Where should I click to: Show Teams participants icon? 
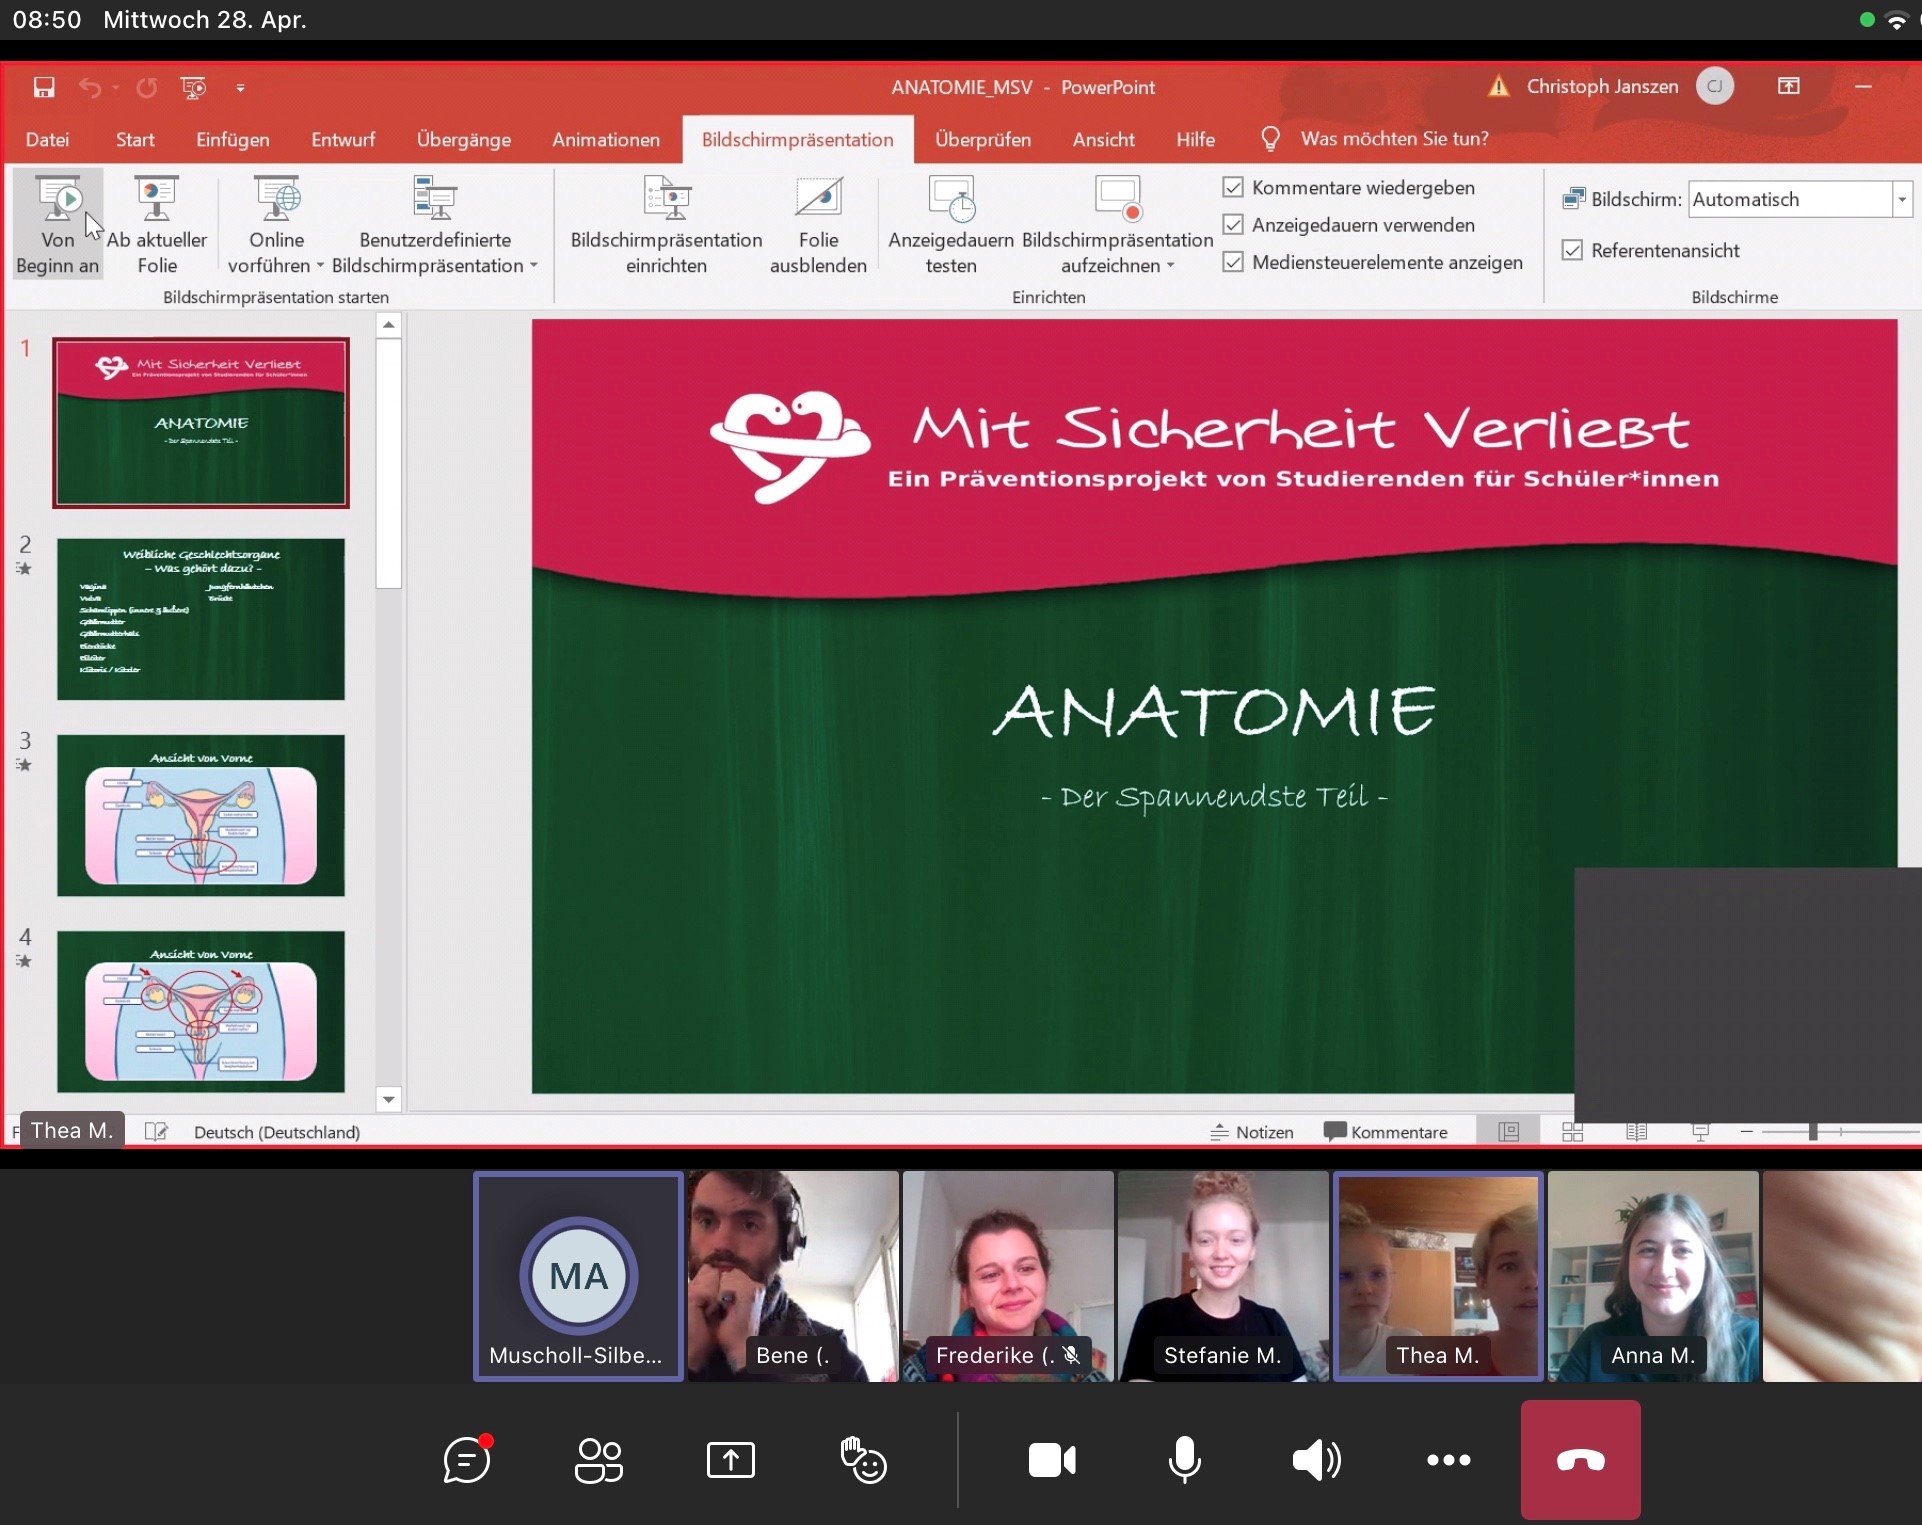click(599, 1460)
